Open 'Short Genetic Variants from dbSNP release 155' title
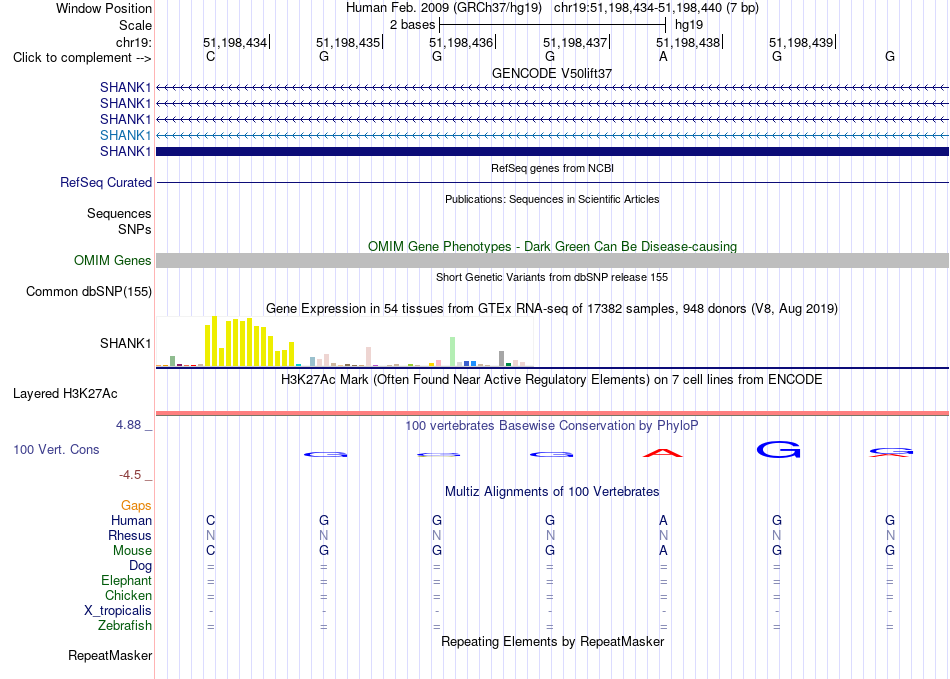The height and width of the screenshot is (679, 950). click(552, 277)
